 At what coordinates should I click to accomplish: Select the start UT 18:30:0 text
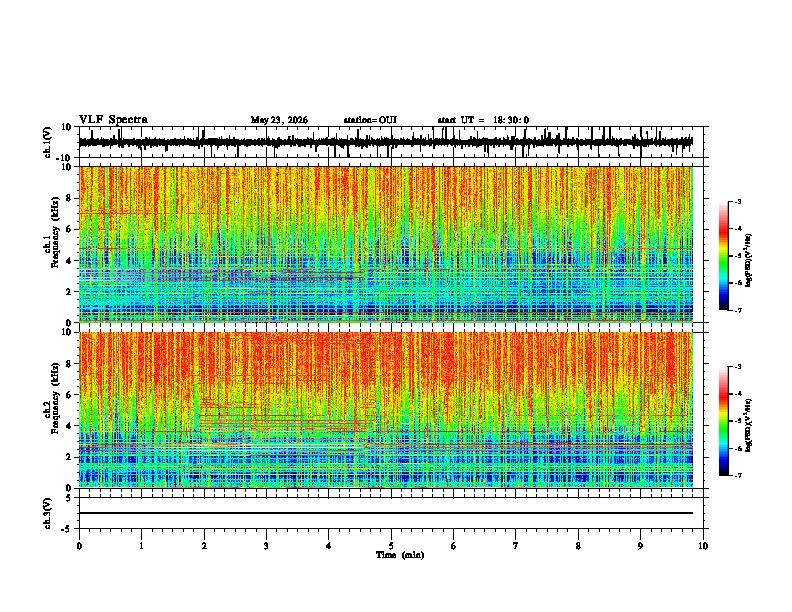pyautogui.click(x=483, y=120)
